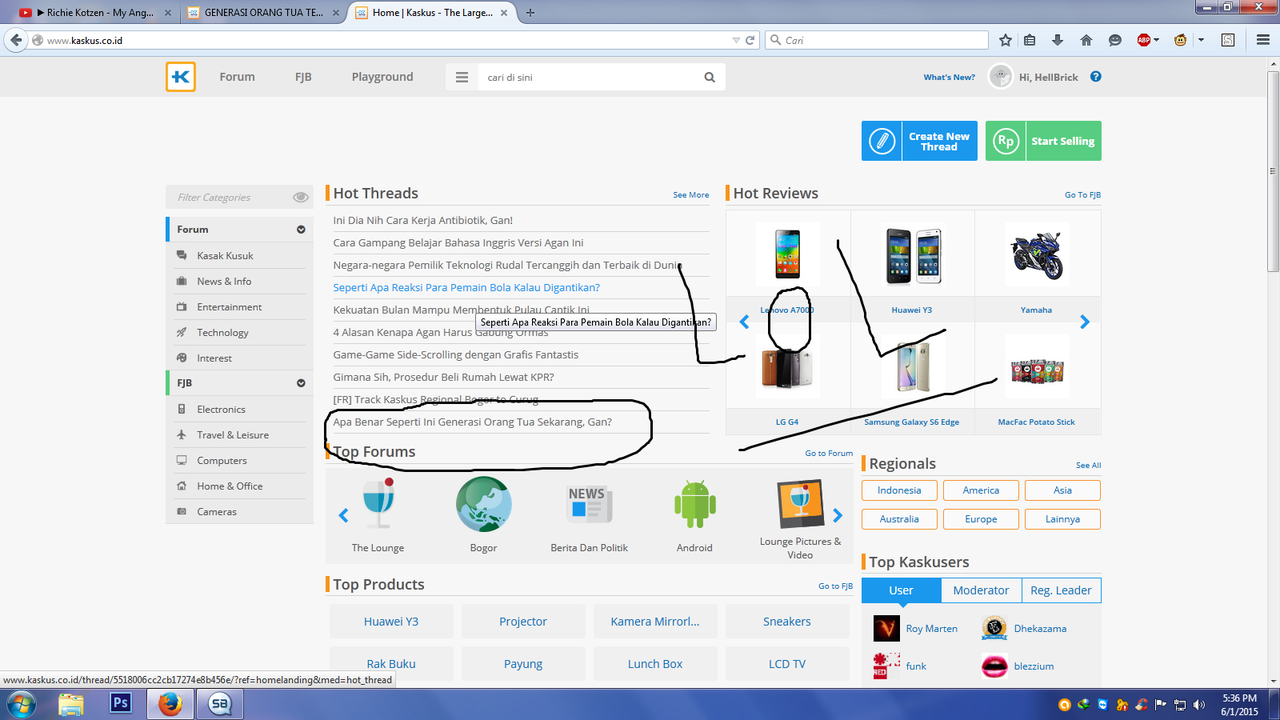Show previous Hot Reviews with left arrow
Image resolution: width=1280 pixels, height=720 pixels.
(744, 322)
